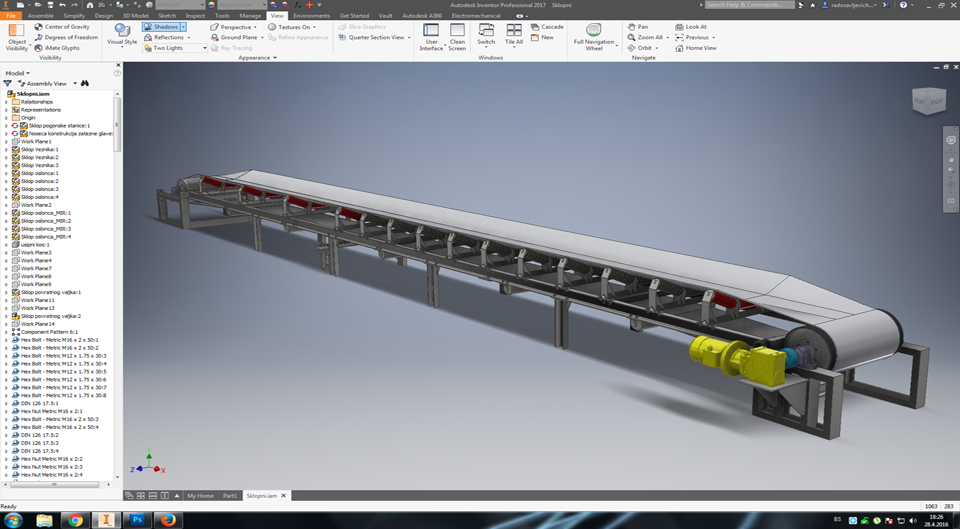Open the Part1 document tab
The height and width of the screenshot is (529, 960).
(x=230, y=495)
